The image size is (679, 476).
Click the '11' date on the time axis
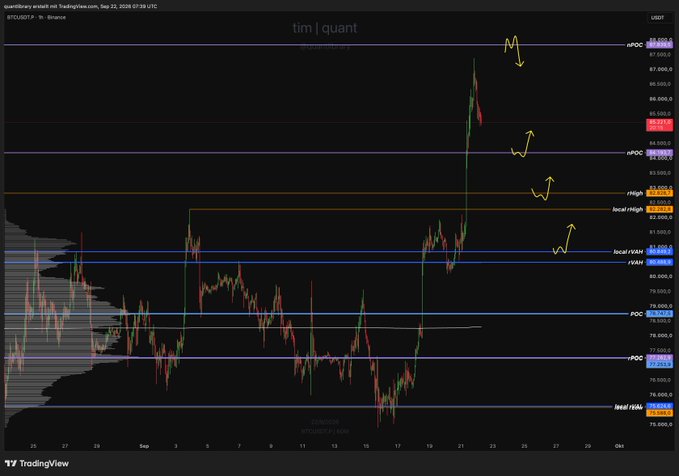pyautogui.click(x=302, y=446)
